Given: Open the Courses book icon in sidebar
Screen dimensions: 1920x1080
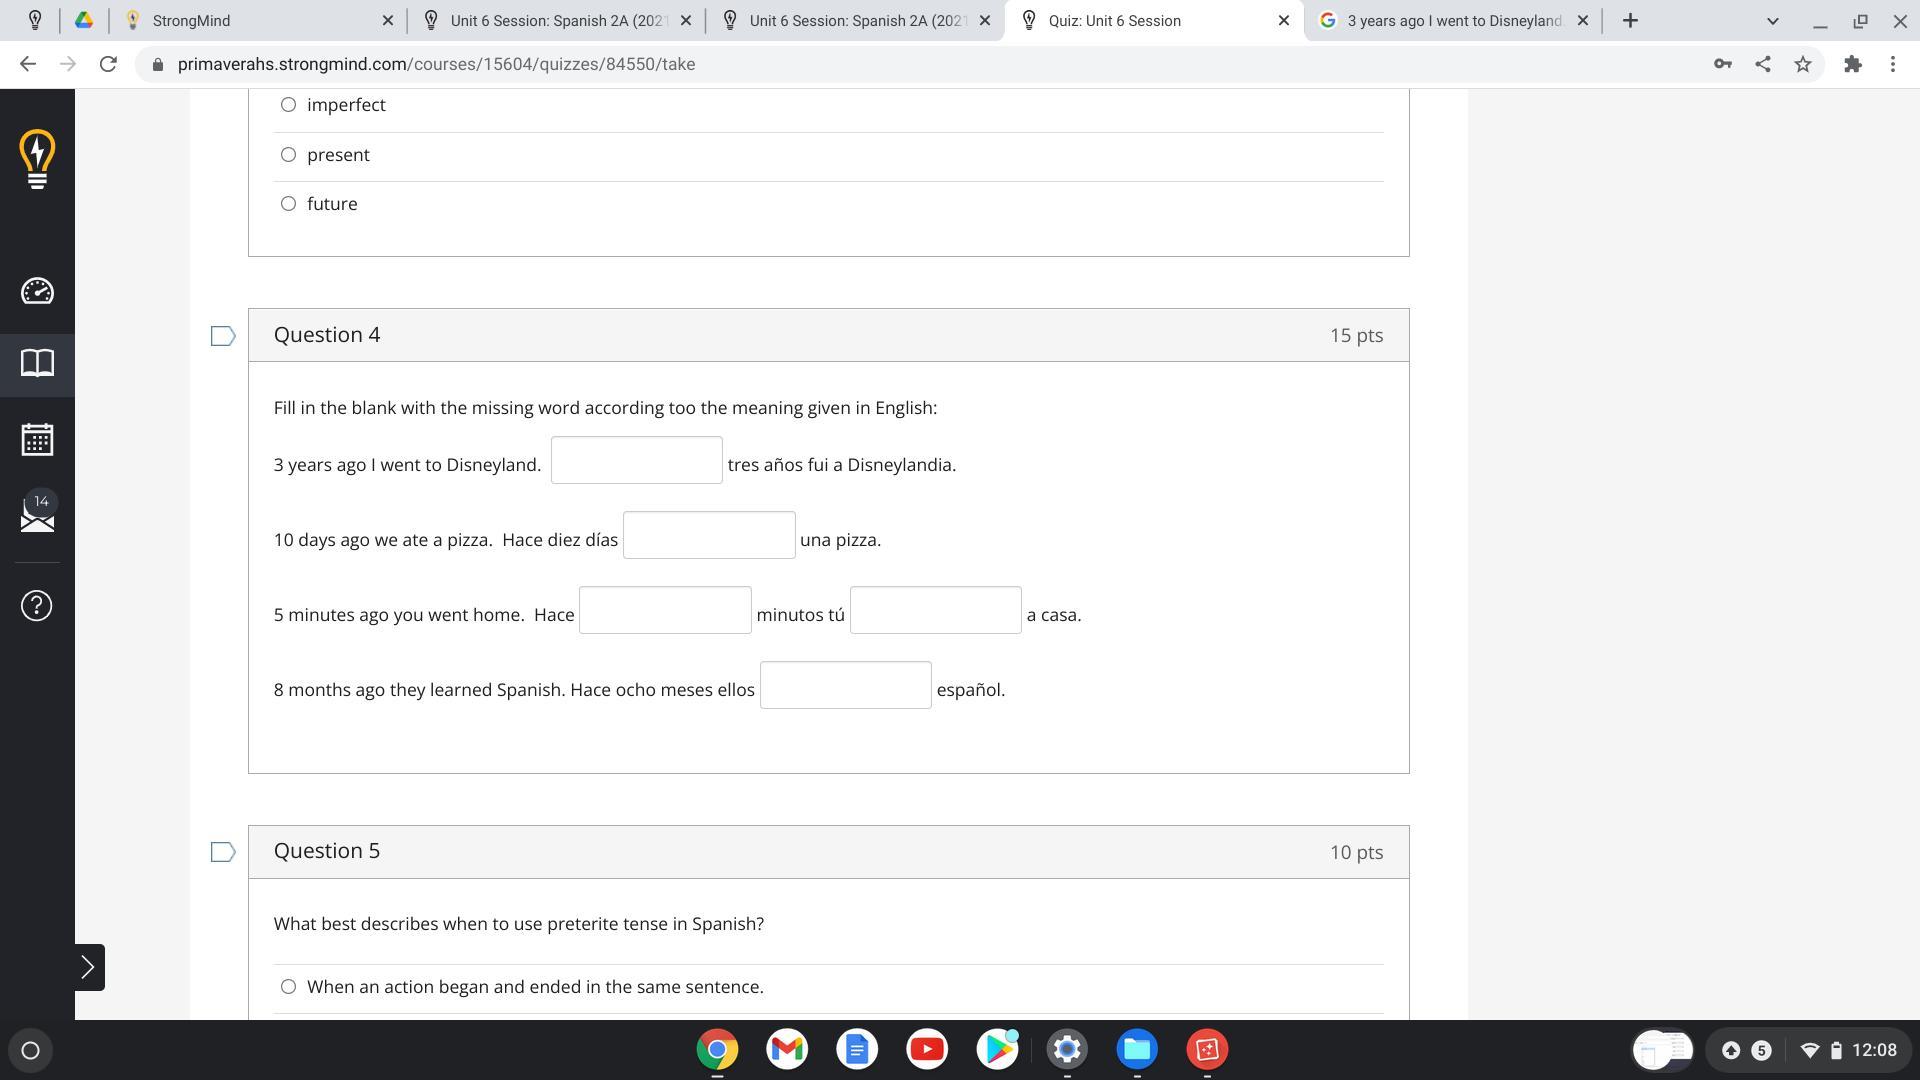Looking at the screenshot, I should (x=37, y=363).
